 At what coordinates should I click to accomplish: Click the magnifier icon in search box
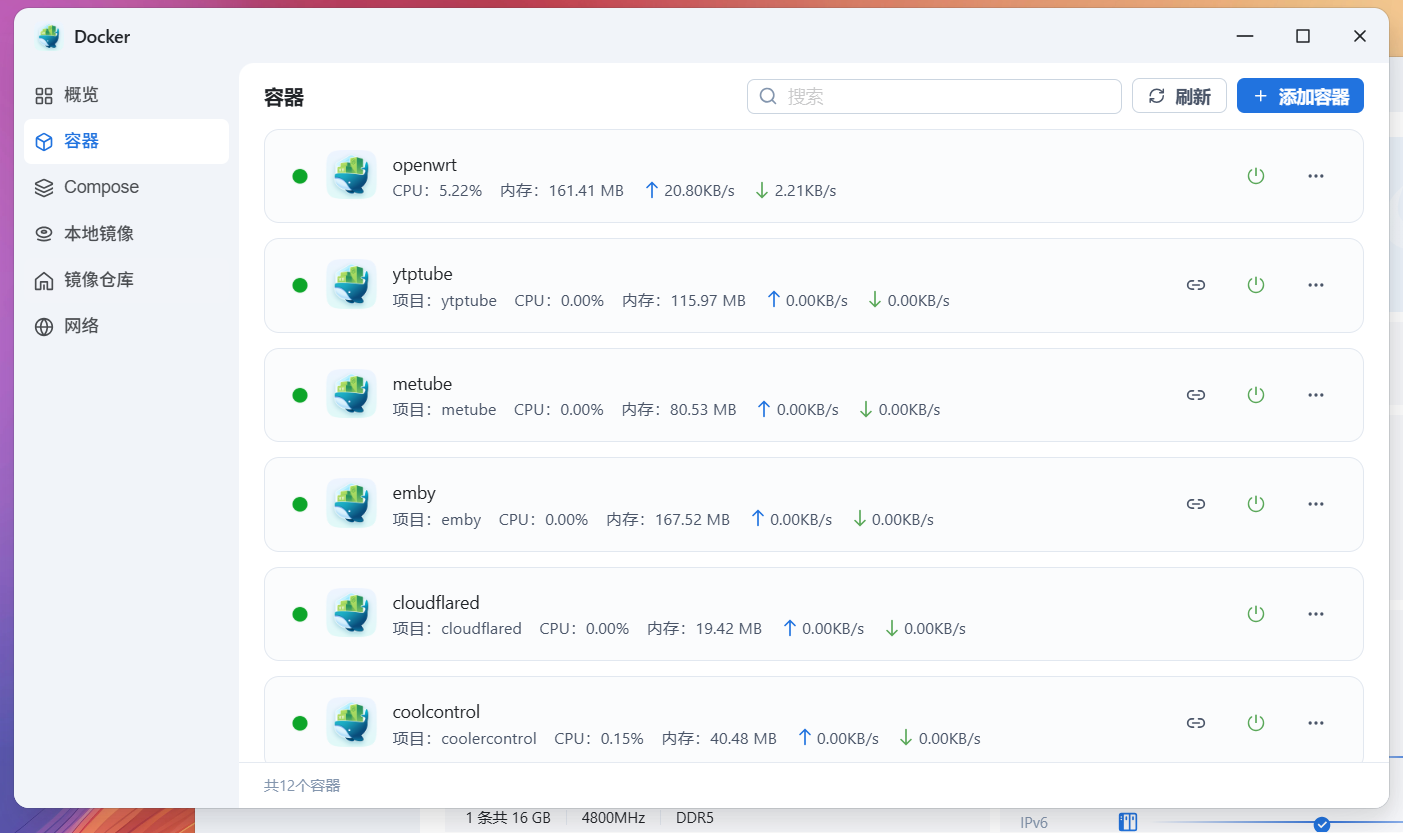coord(768,96)
